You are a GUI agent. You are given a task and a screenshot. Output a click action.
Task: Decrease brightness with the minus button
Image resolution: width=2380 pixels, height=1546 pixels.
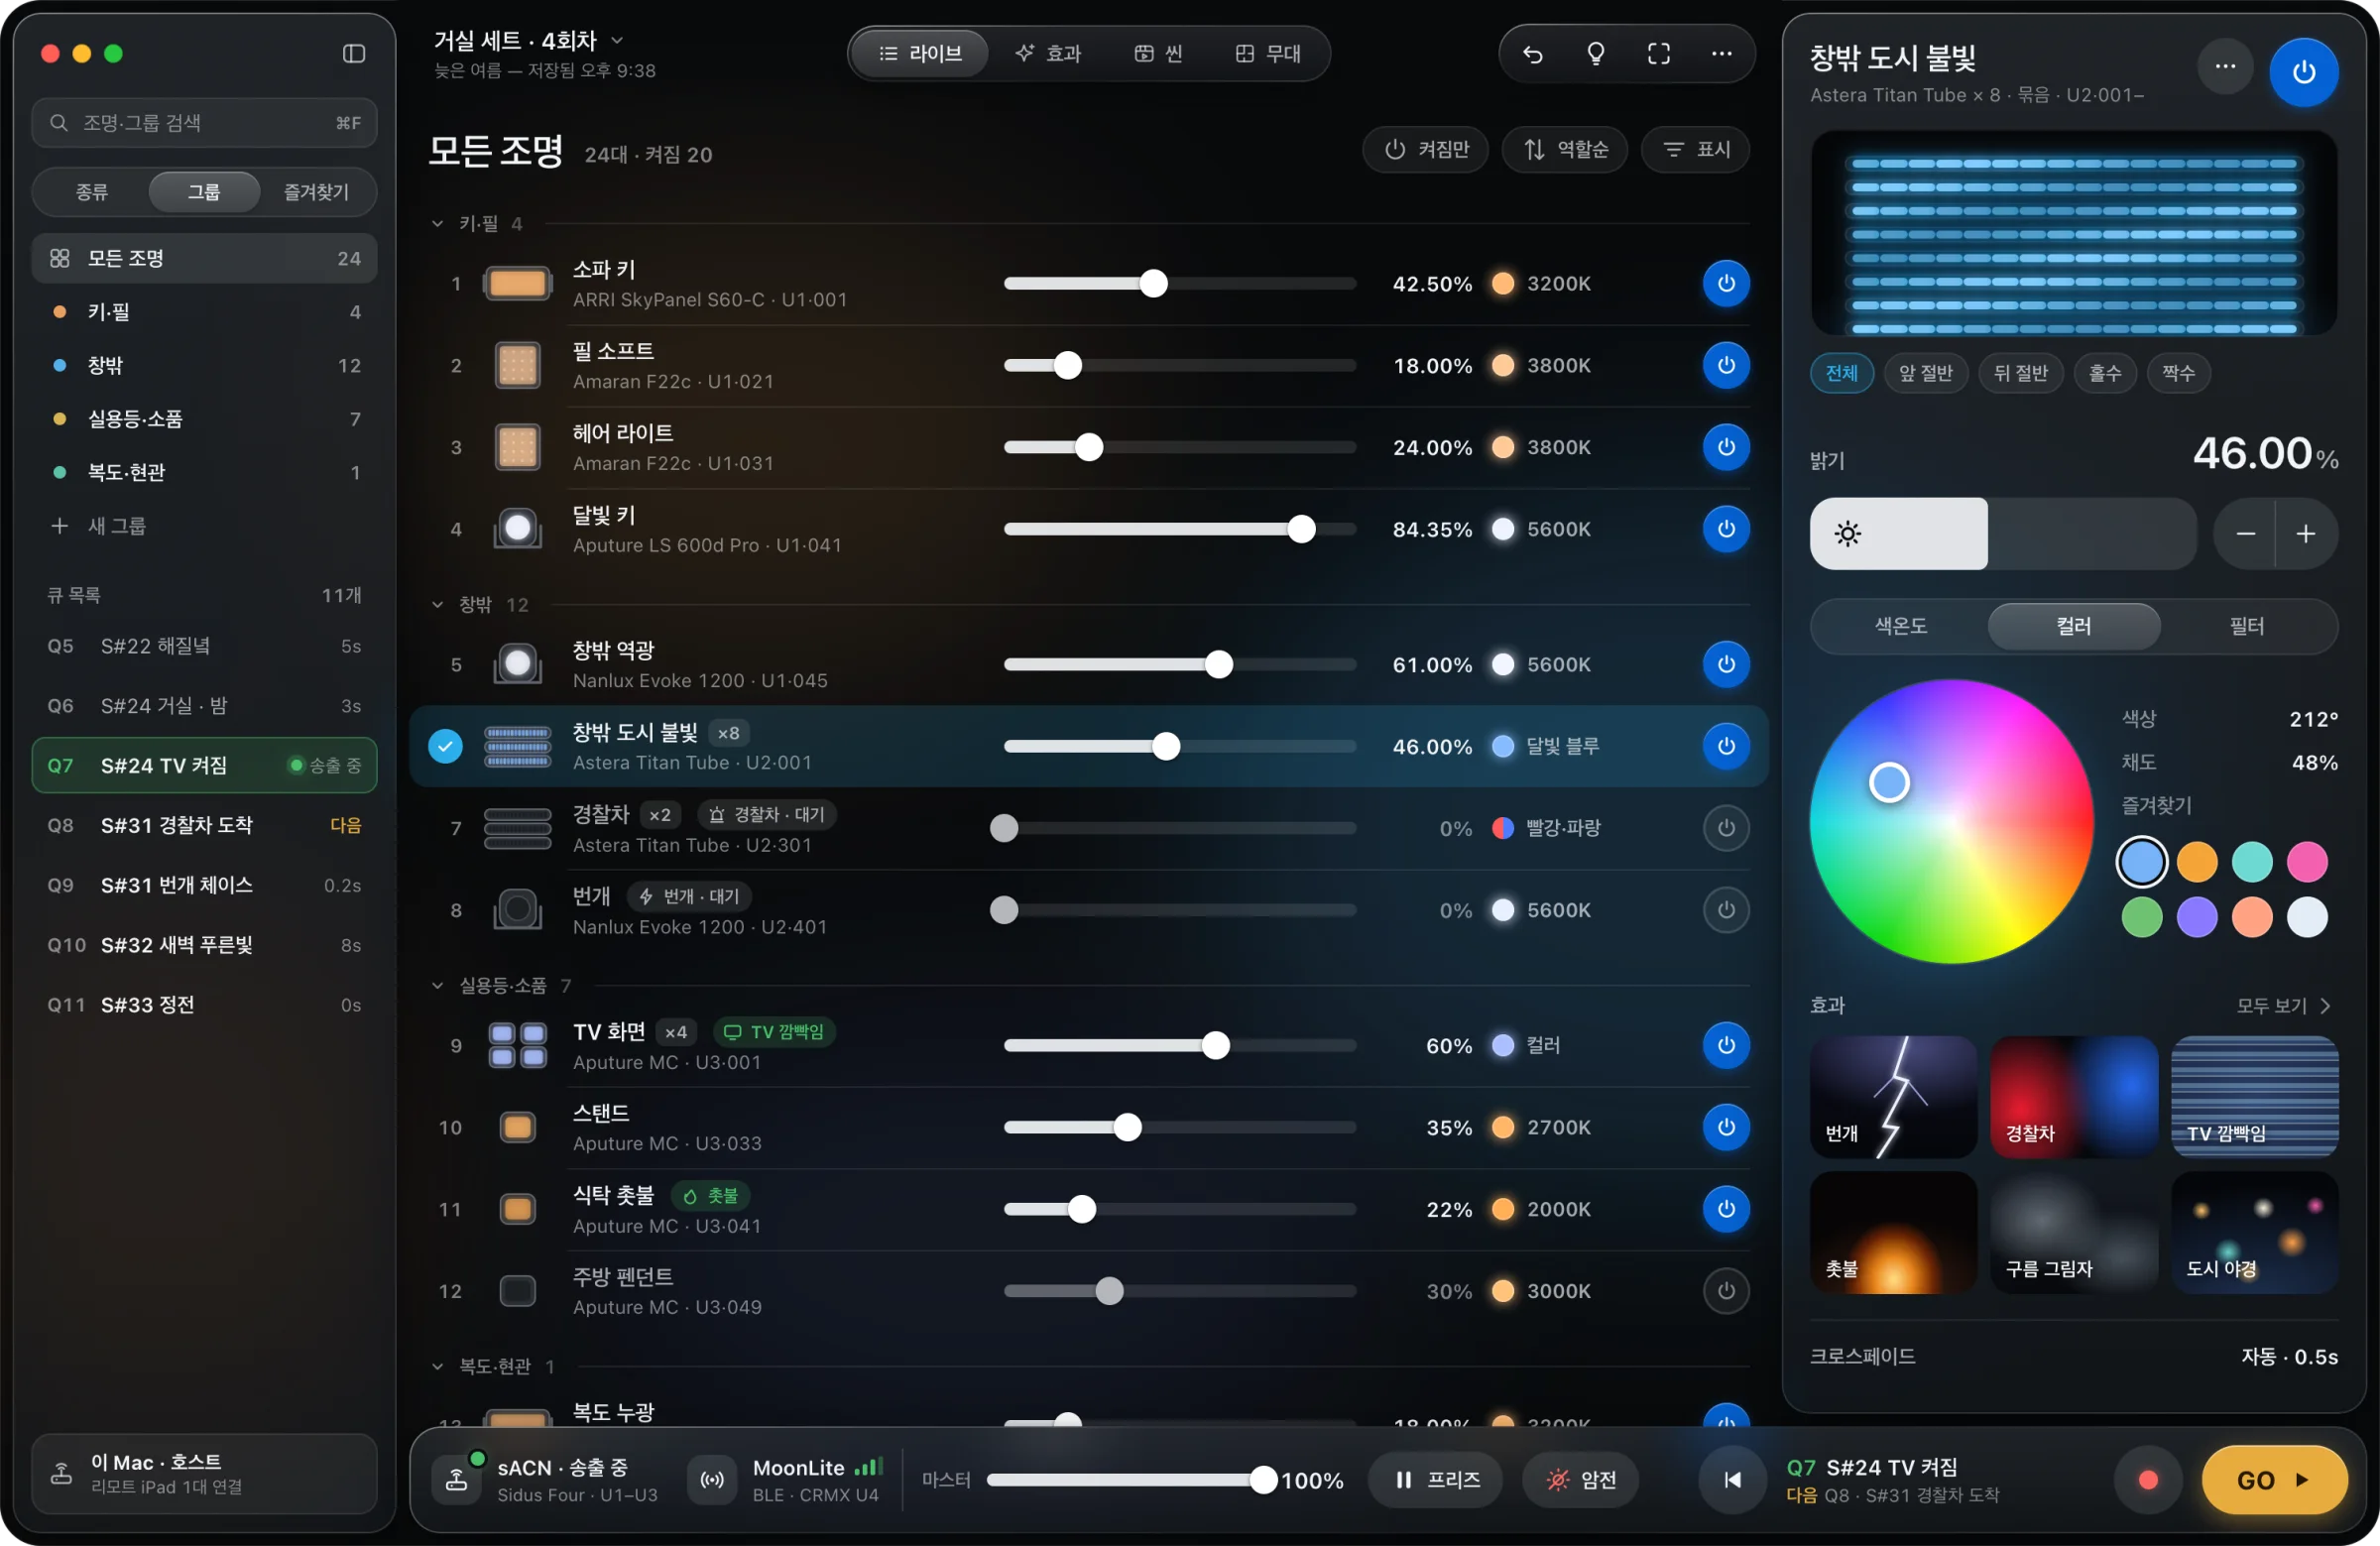tap(2245, 534)
